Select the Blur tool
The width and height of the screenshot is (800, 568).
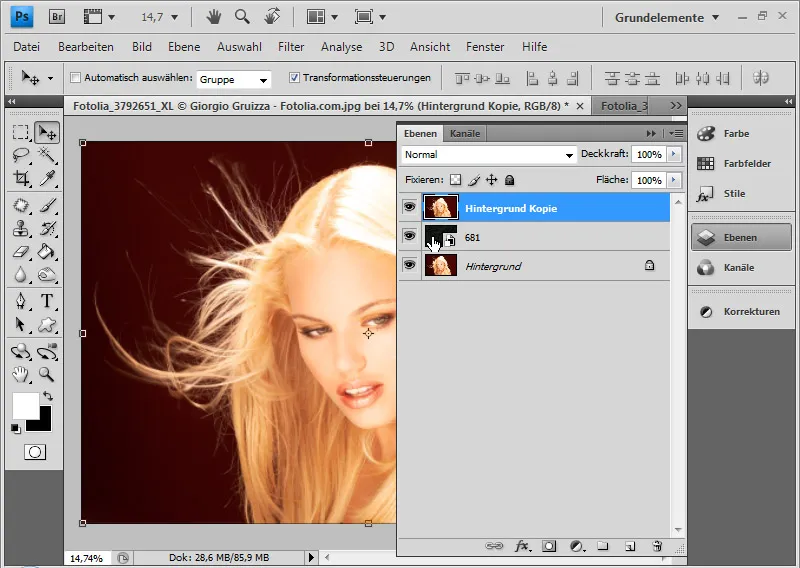20,275
